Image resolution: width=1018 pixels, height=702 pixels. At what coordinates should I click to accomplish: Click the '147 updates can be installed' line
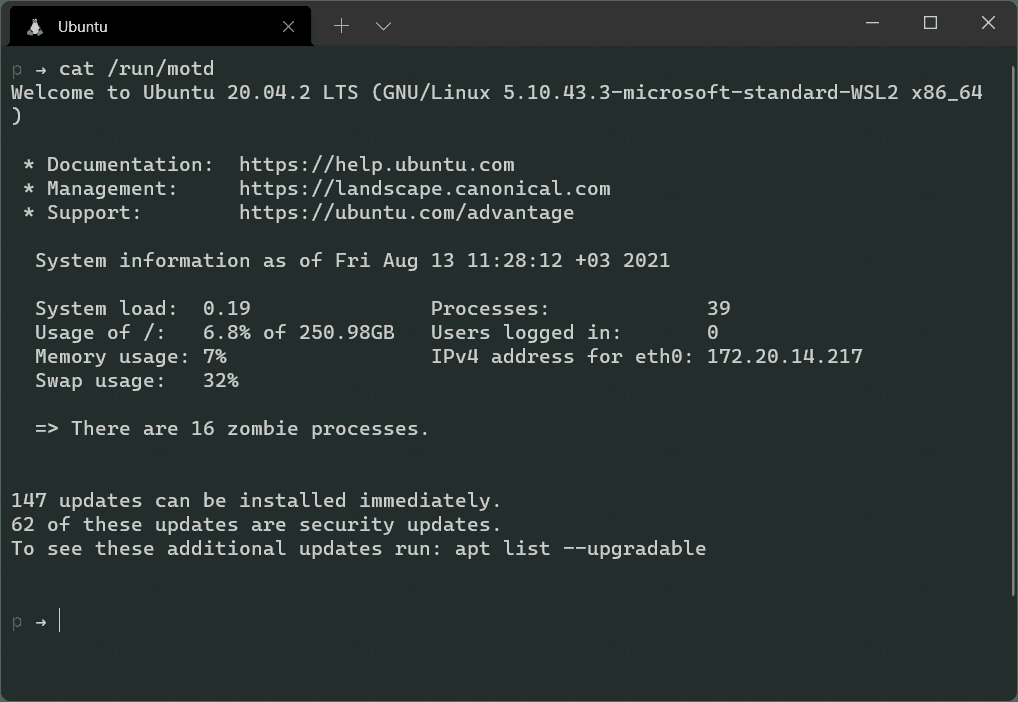click(256, 500)
